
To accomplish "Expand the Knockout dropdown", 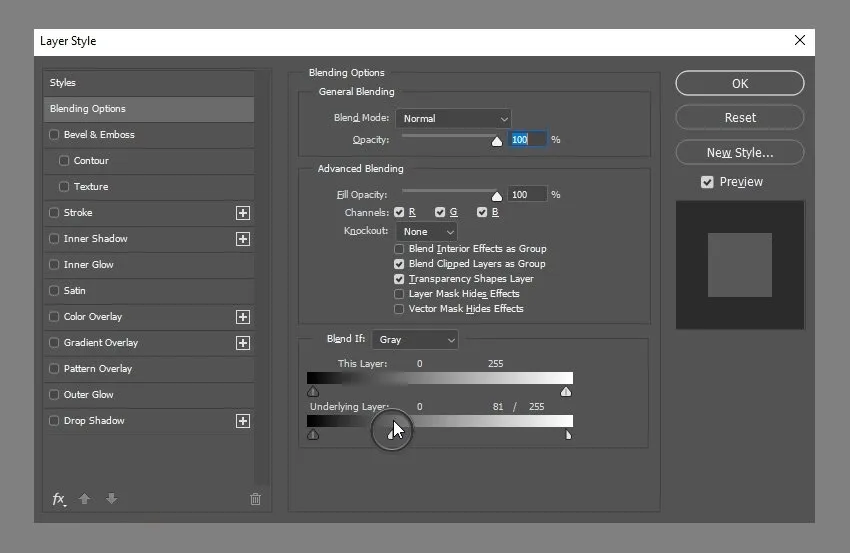I will (426, 231).
